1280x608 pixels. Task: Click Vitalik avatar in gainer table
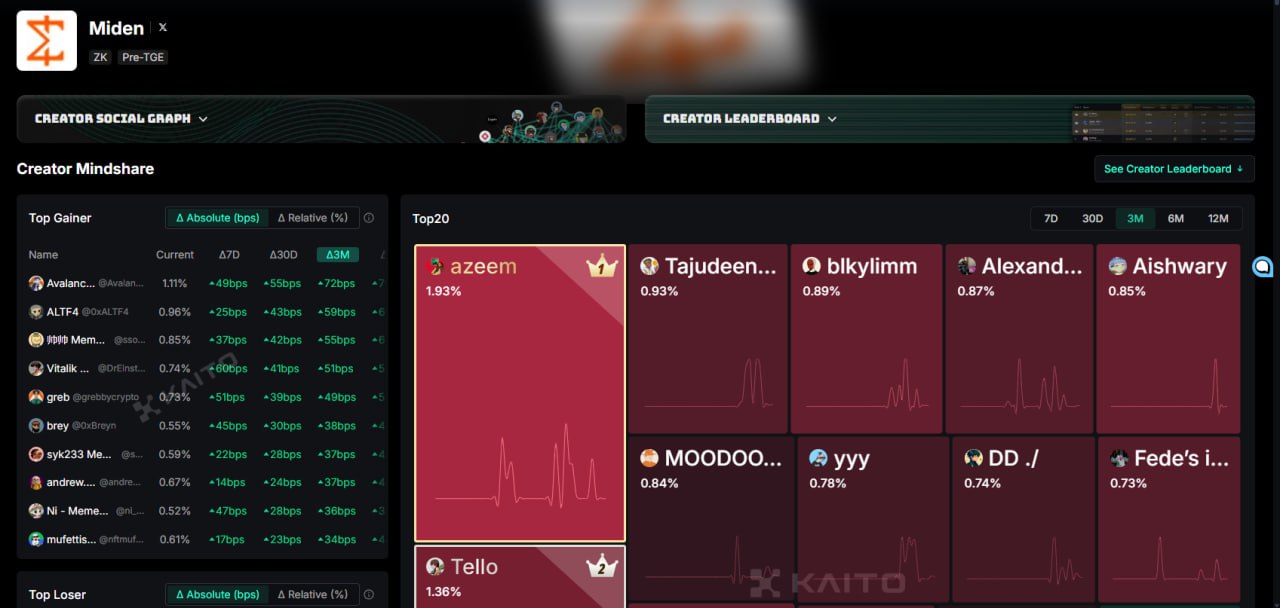click(36, 369)
